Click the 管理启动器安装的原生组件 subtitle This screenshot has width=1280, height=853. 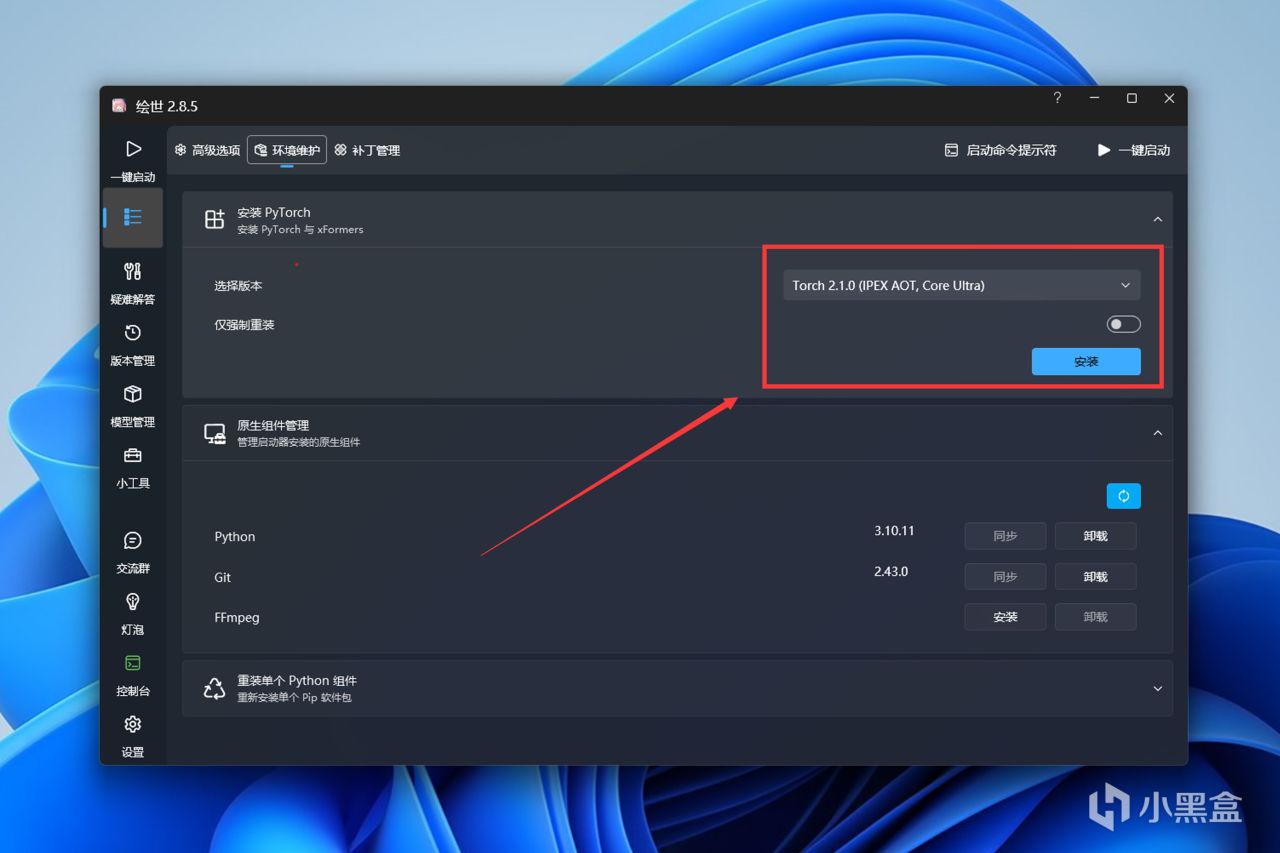pyautogui.click(x=298, y=442)
